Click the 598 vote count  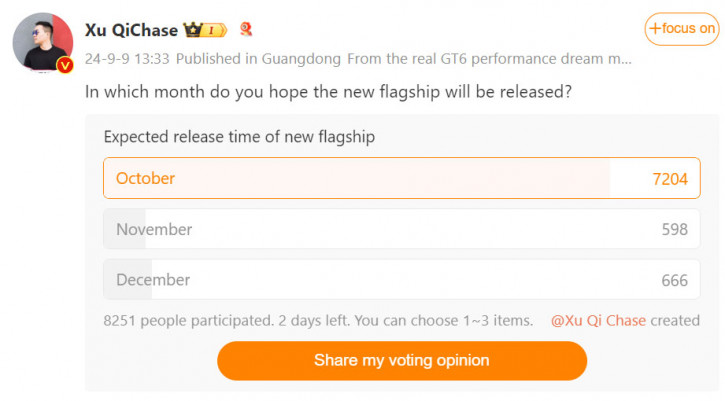pos(675,229)
